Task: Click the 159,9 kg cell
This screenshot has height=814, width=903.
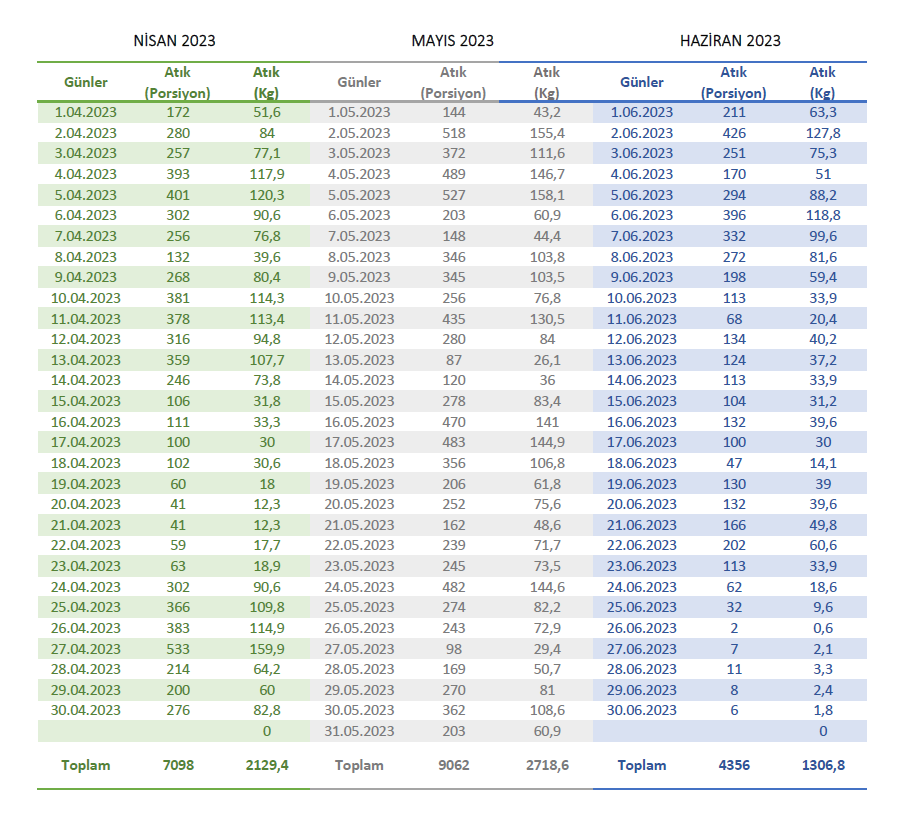Action: tap(266, 648)
